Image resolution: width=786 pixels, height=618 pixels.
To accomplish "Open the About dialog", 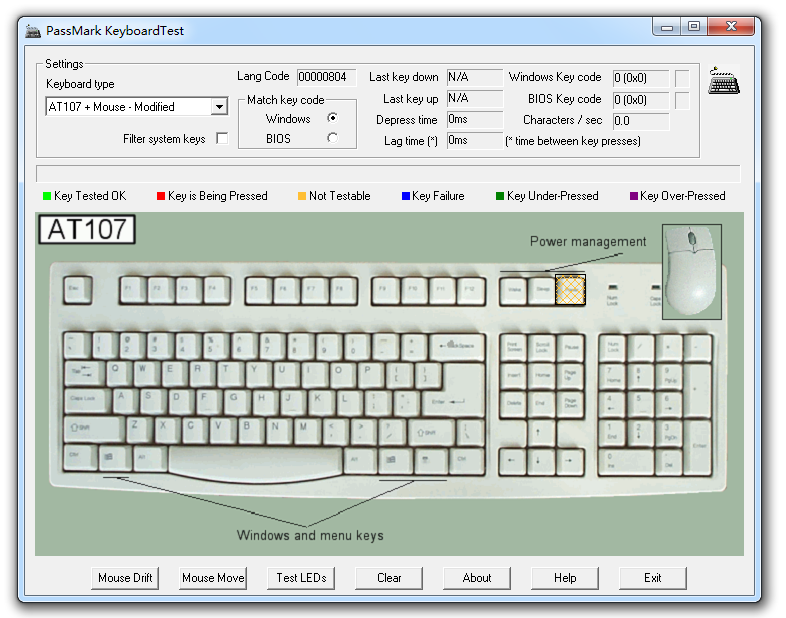I will [x=477, y=578].
